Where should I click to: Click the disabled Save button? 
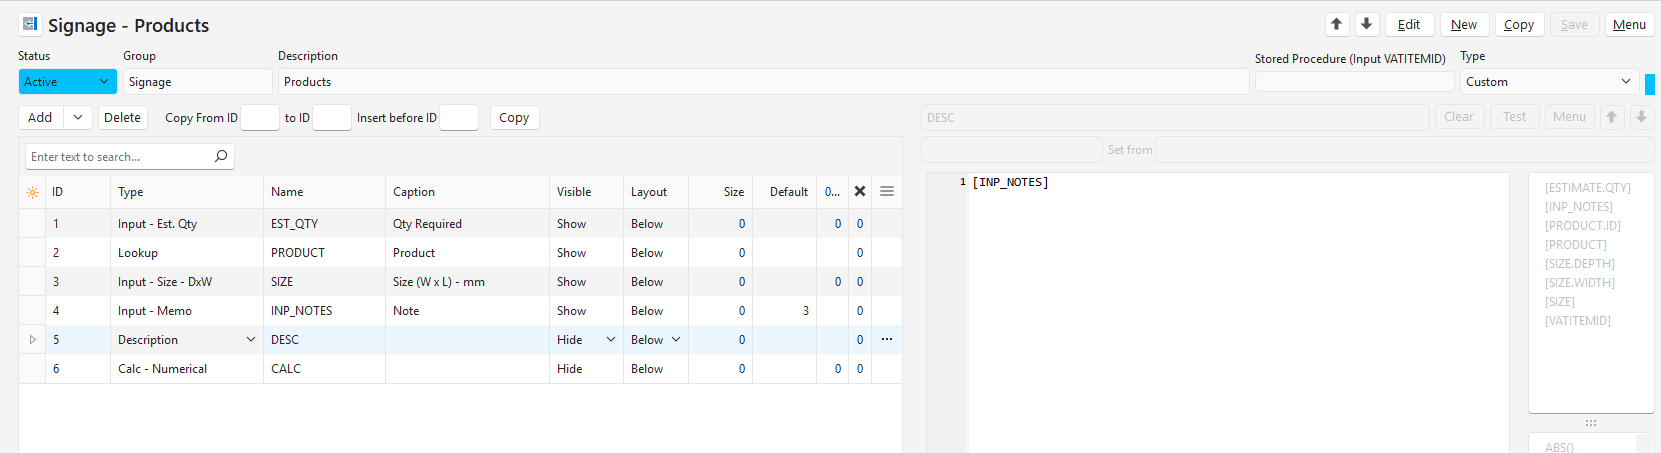pos(1574,25)
